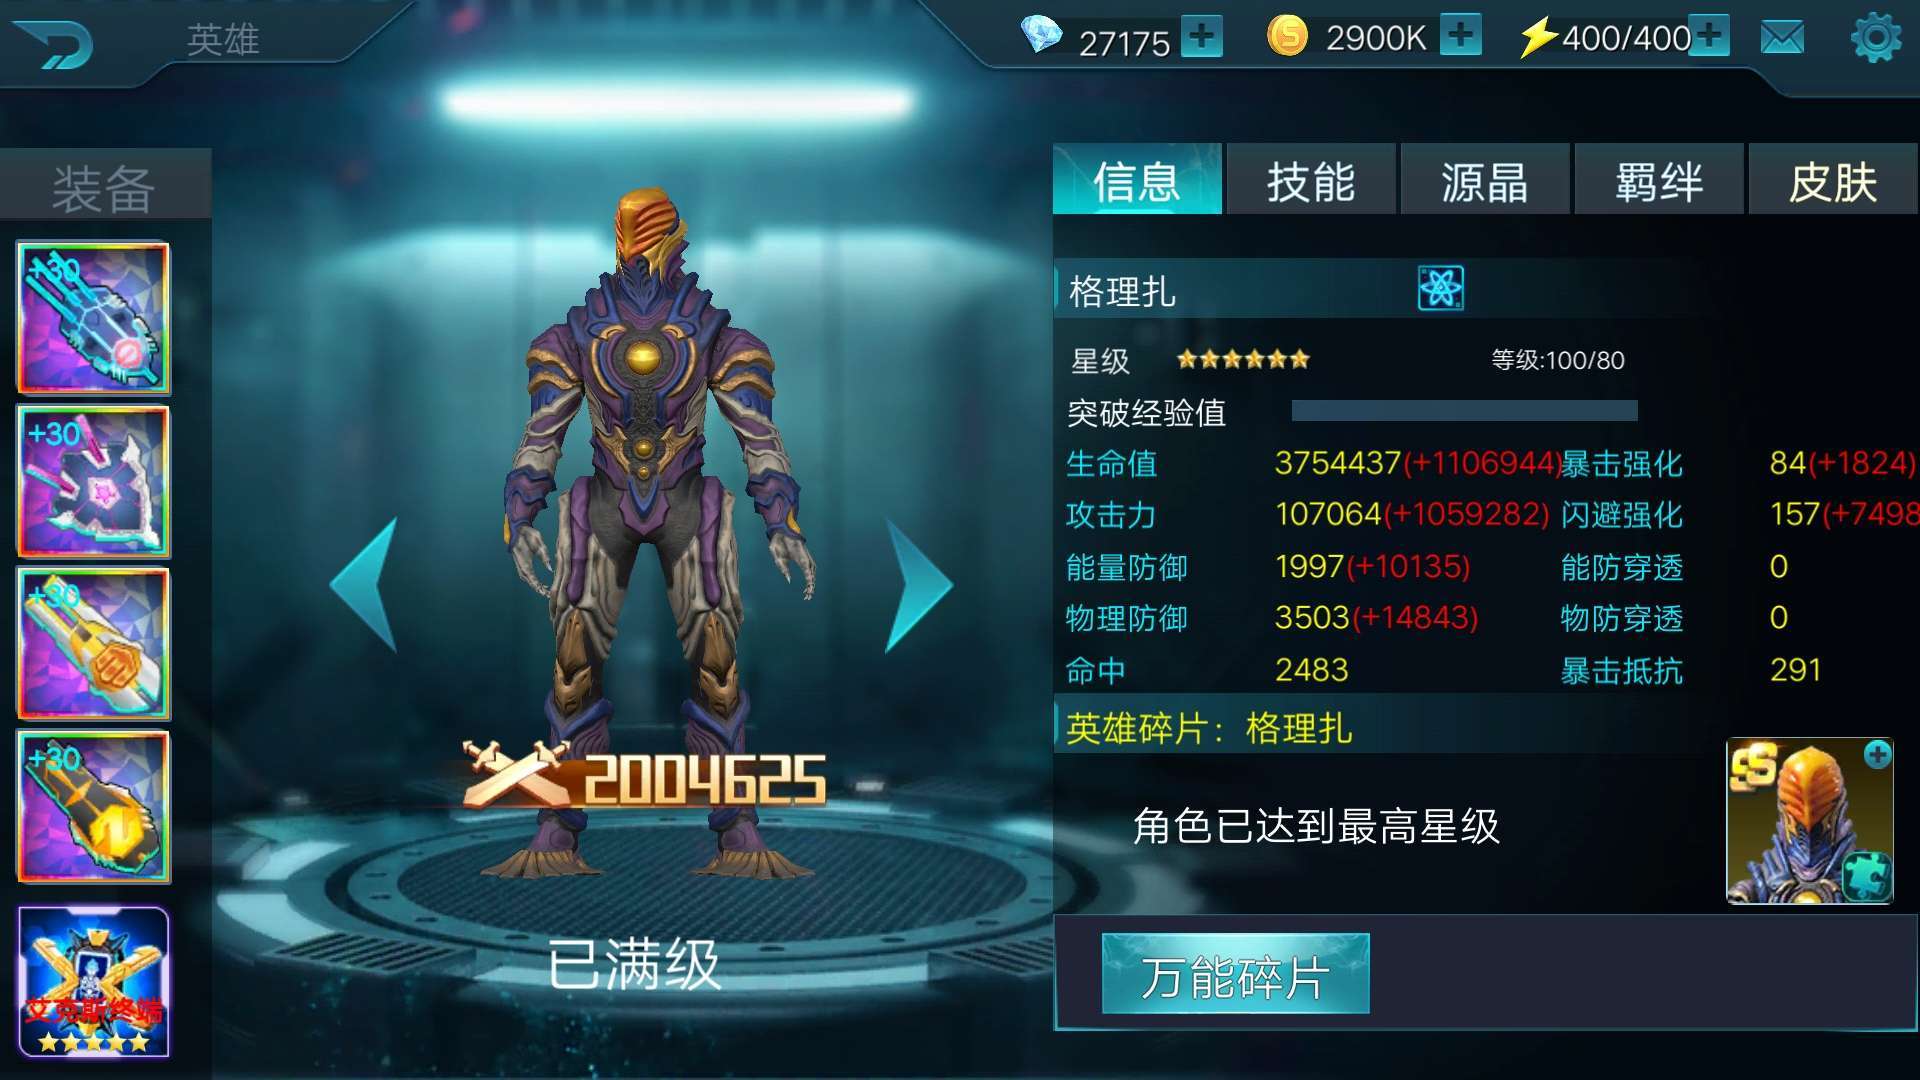
Task: Switch to the 源晶 tab
Action: tap(1485, 180)
